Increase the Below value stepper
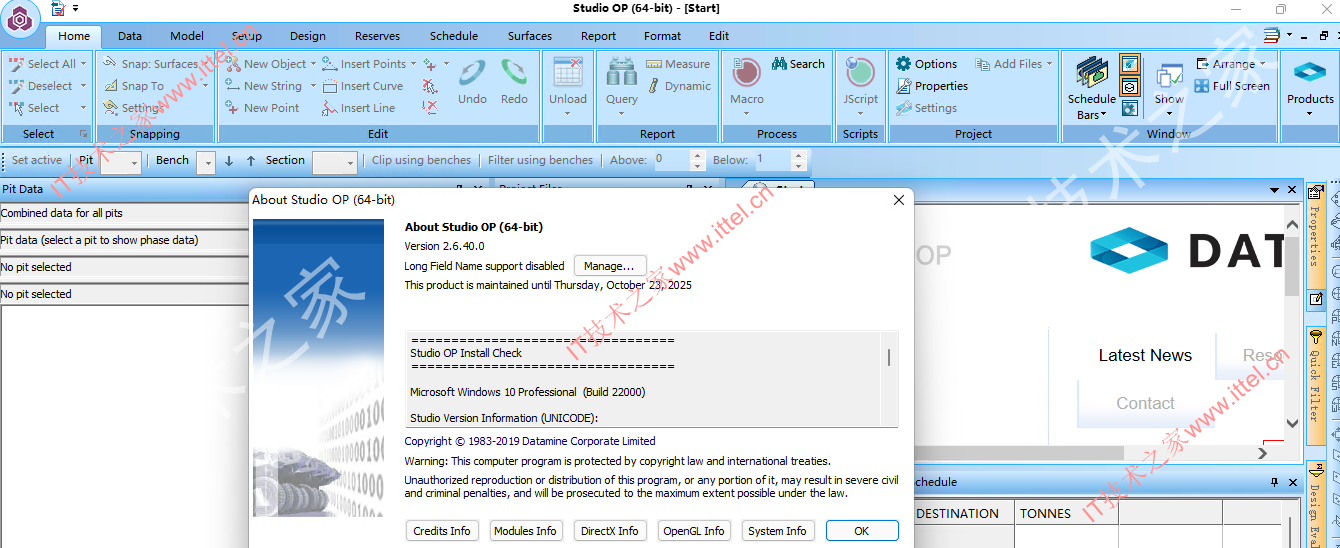Viewport: 1340px width, 548px height. tap(798, 155)
